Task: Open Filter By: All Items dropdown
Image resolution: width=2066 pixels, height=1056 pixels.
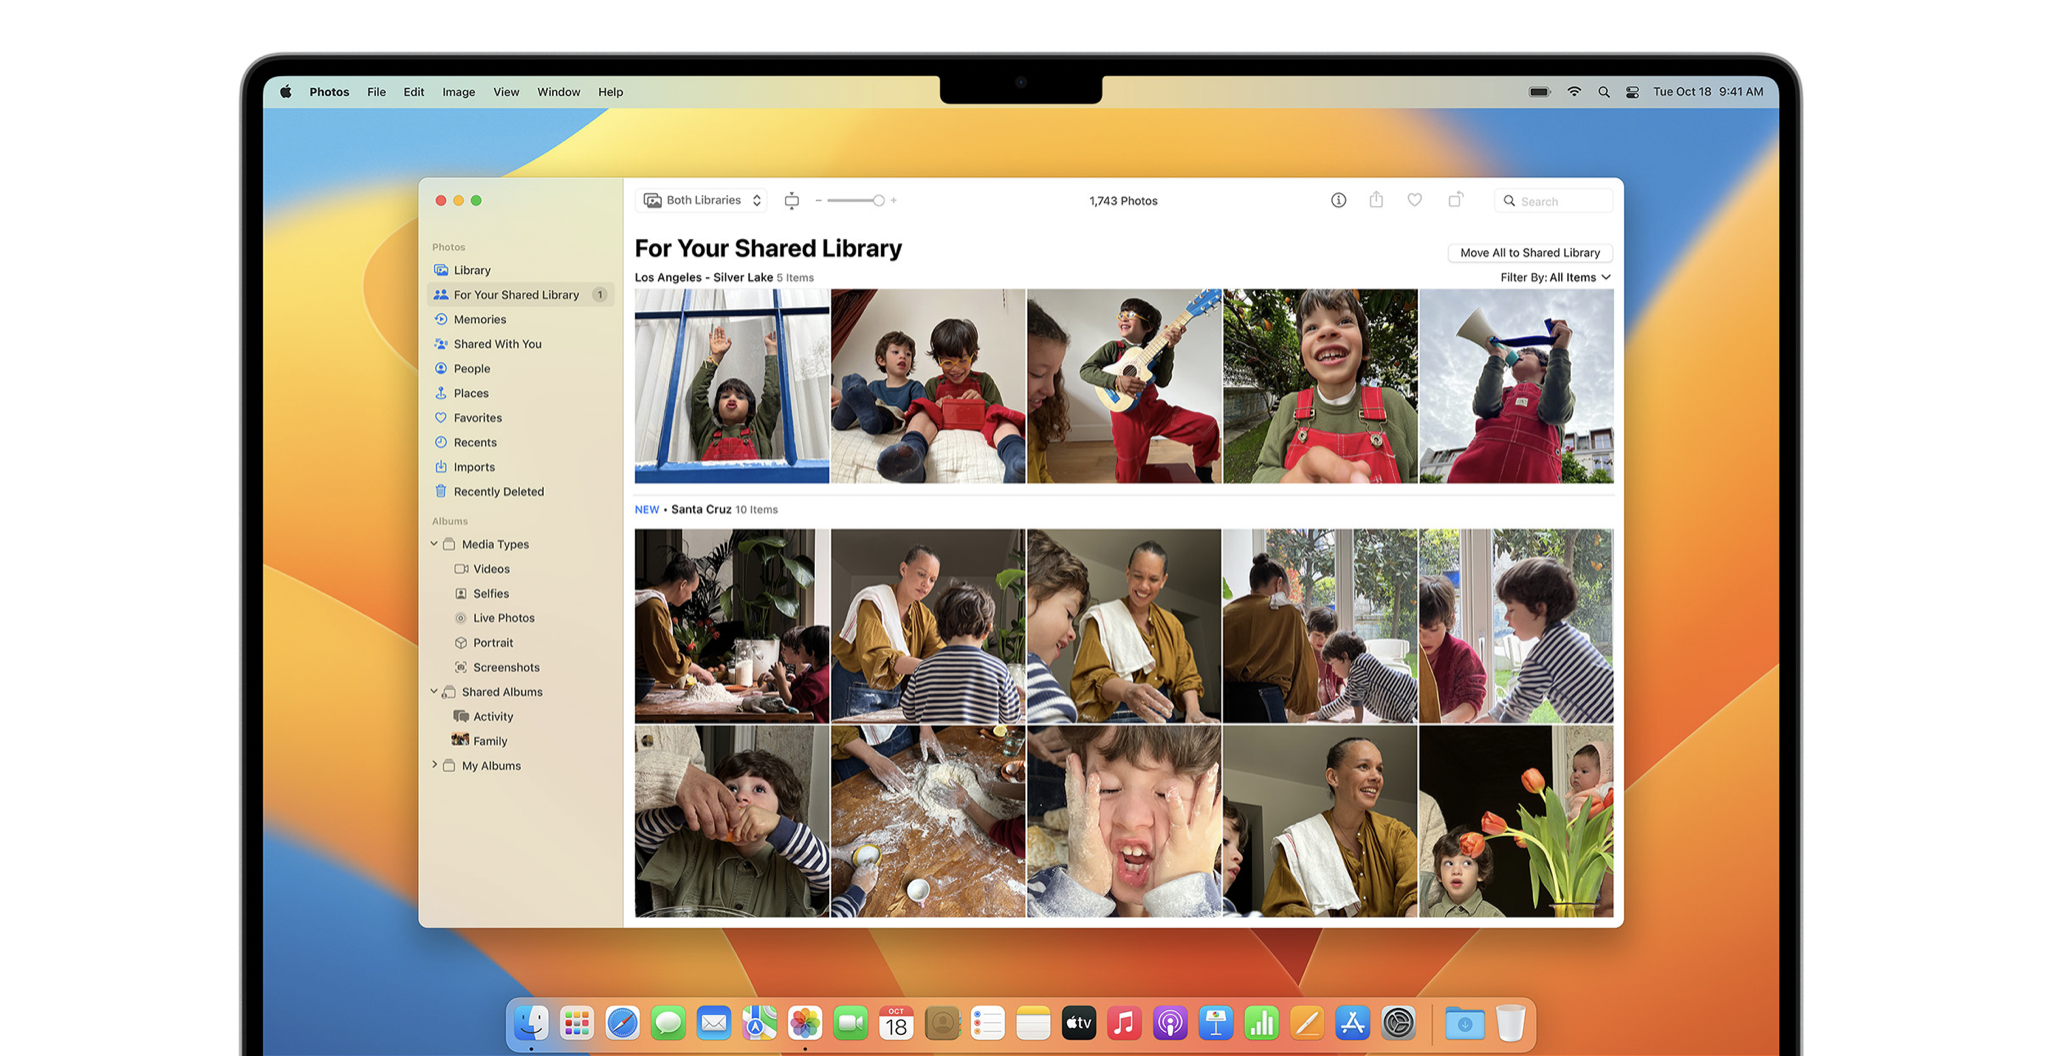Action: 1555,278
